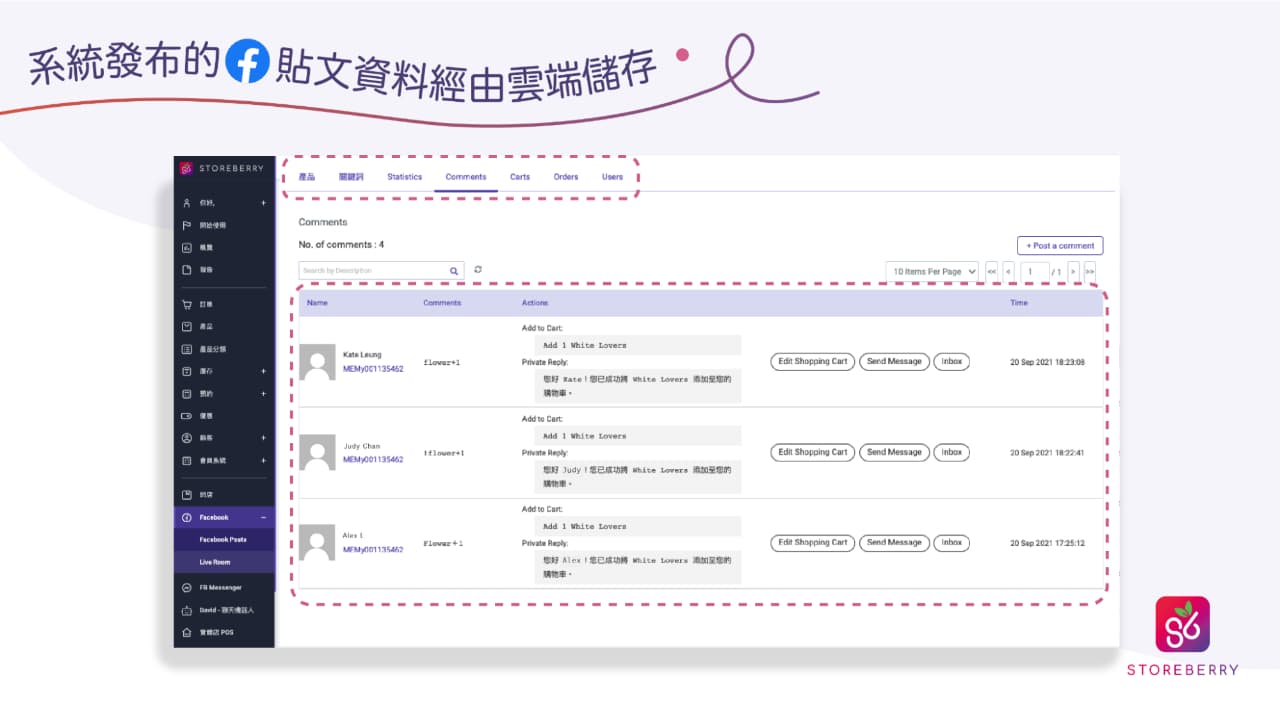Click Kate Leung's avatar thumbnail
The image size is (1280, 702).
pyautogui.click(x=317, y=362)
